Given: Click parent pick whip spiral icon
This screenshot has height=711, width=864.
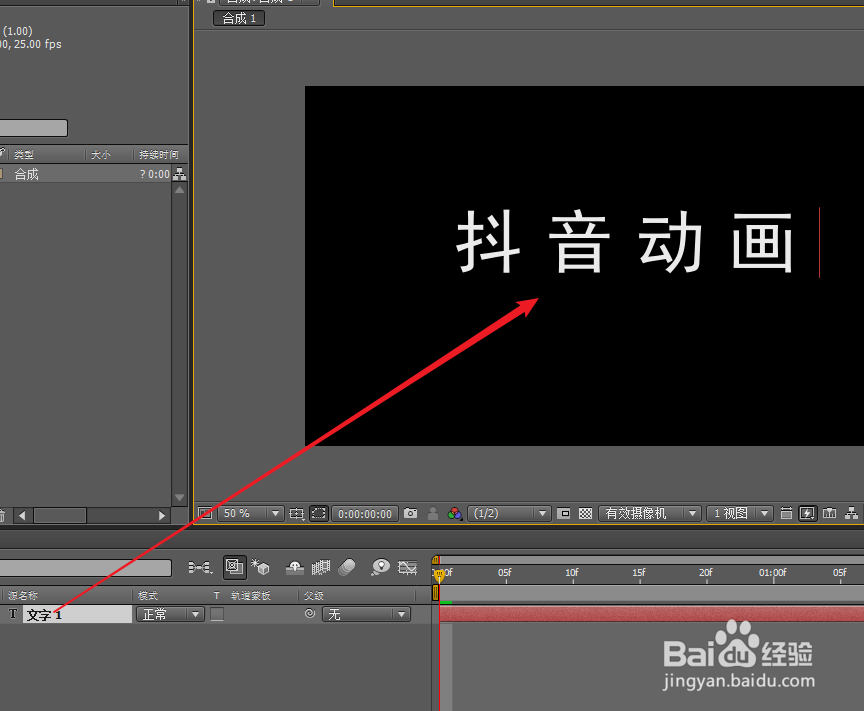Looking at the screenshot, I should point(310,613).
